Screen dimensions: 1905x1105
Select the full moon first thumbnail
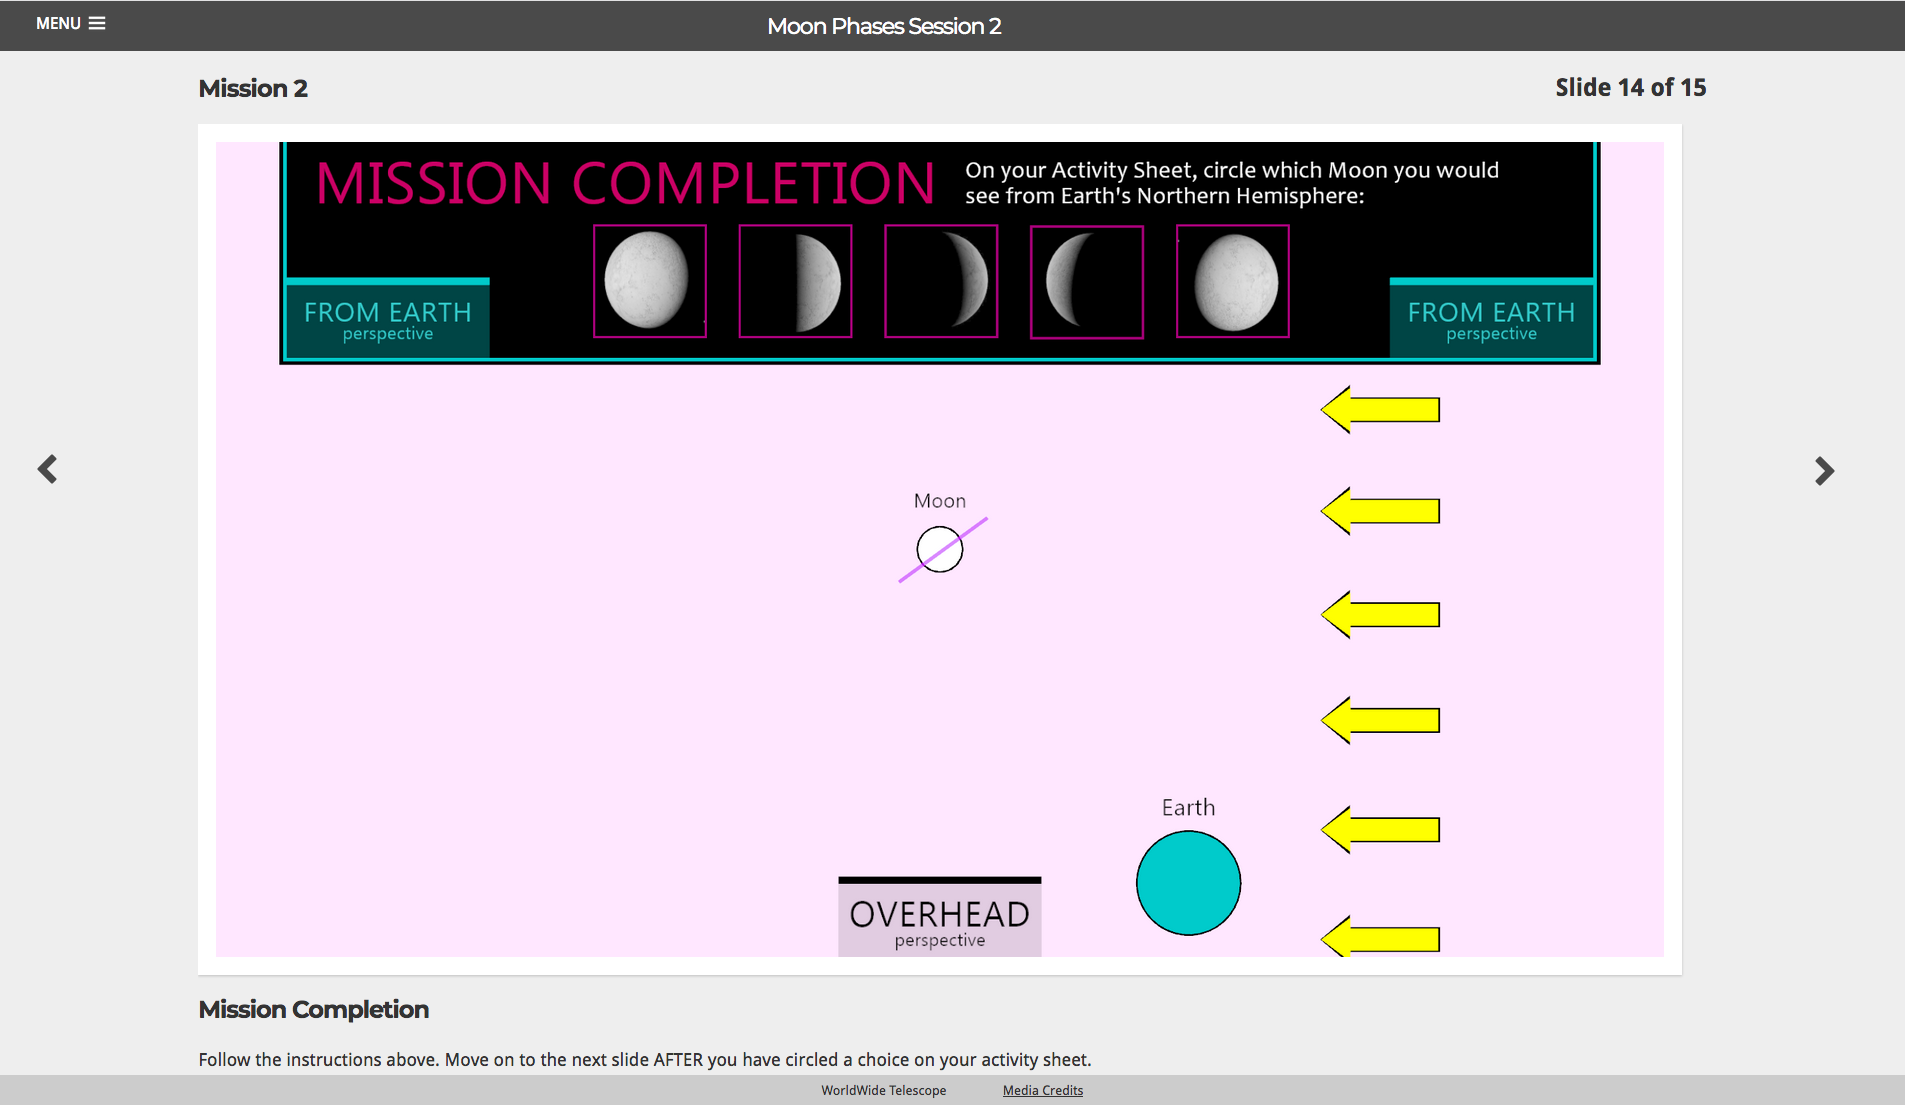click(x=649, y=281)
